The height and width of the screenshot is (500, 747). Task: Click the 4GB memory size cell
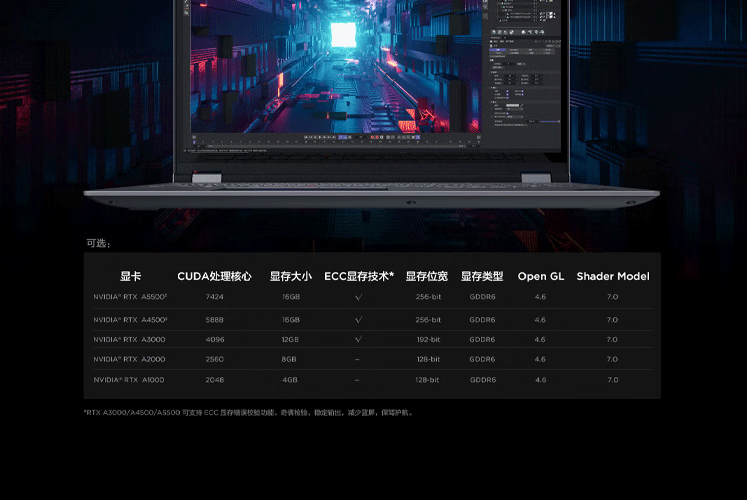click(x=290, y=380)
